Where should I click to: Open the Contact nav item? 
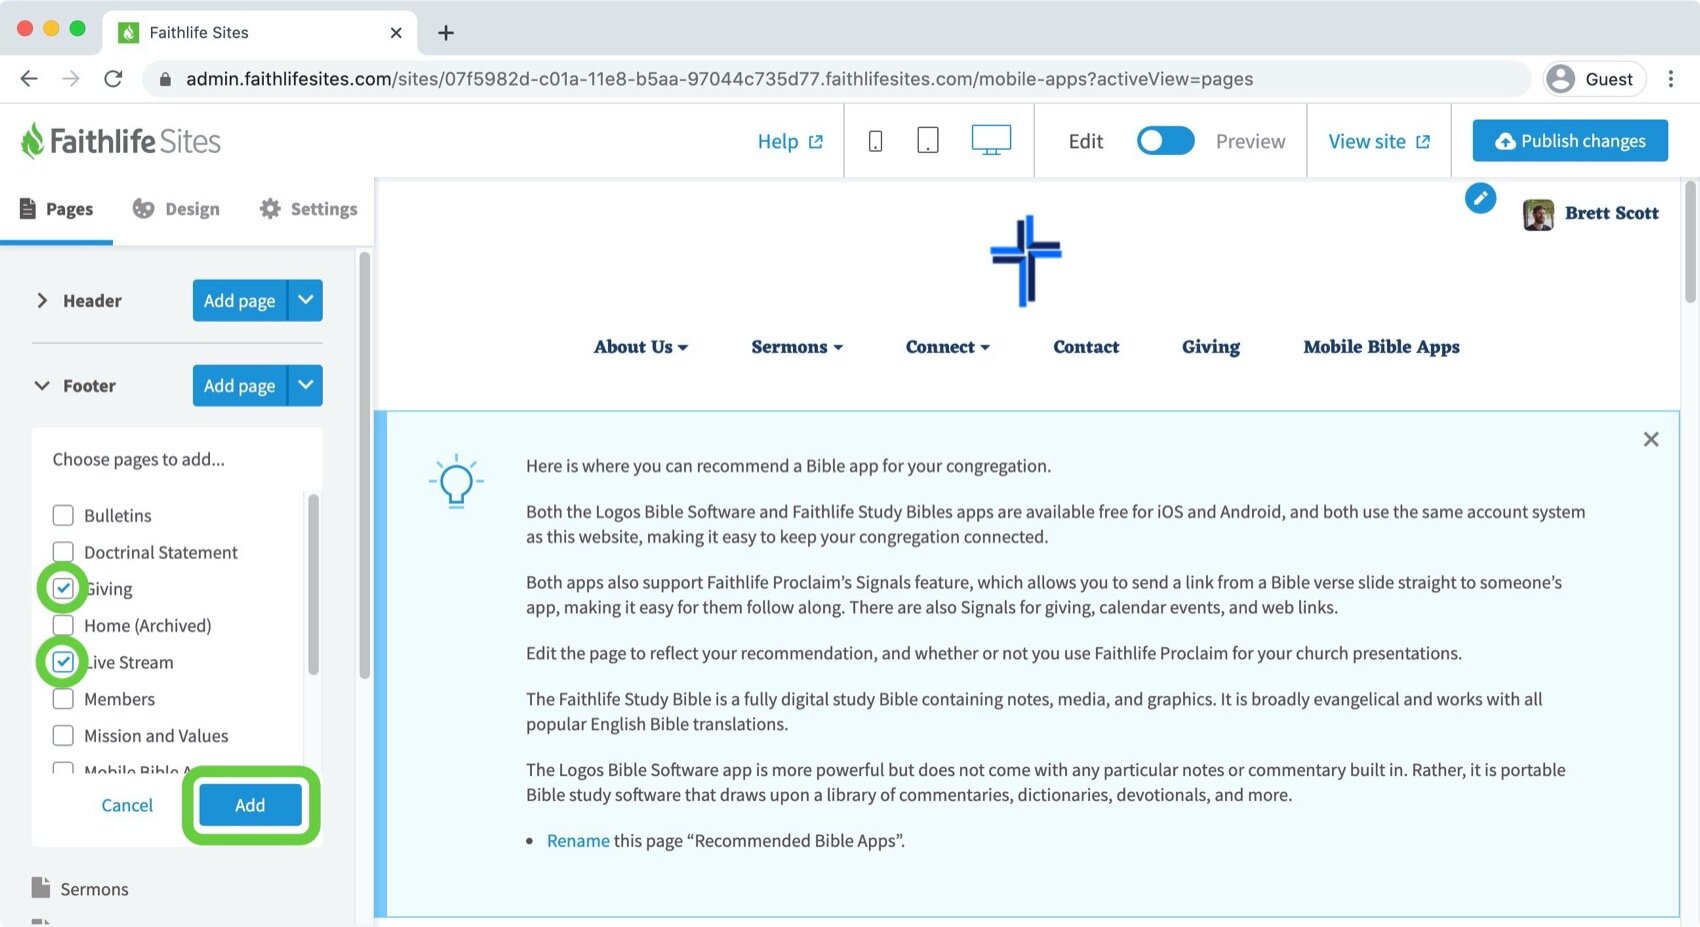coord(1086,347)
